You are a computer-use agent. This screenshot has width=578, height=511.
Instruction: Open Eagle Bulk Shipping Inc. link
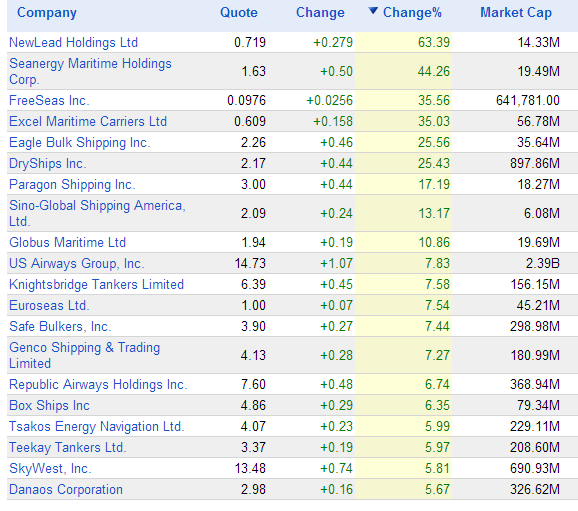(80, 142)
